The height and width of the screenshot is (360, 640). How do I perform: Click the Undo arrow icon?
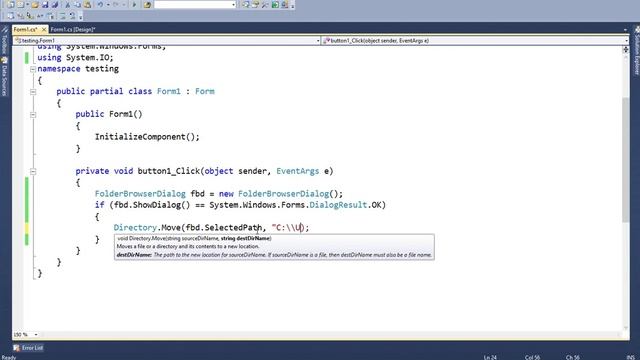[100, 4]
